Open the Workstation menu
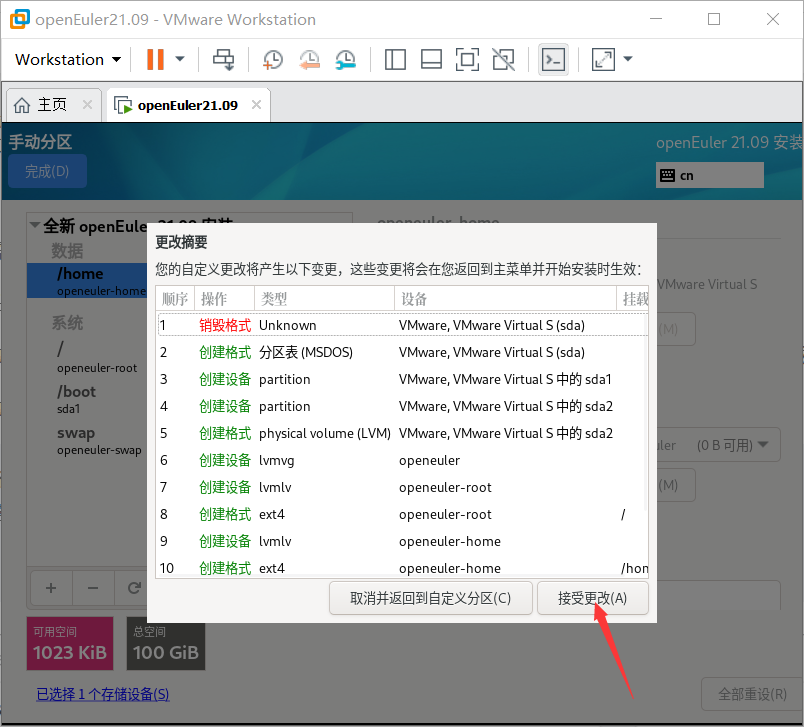The width and height of the screenshot is (804, 727). pos(68,59)
